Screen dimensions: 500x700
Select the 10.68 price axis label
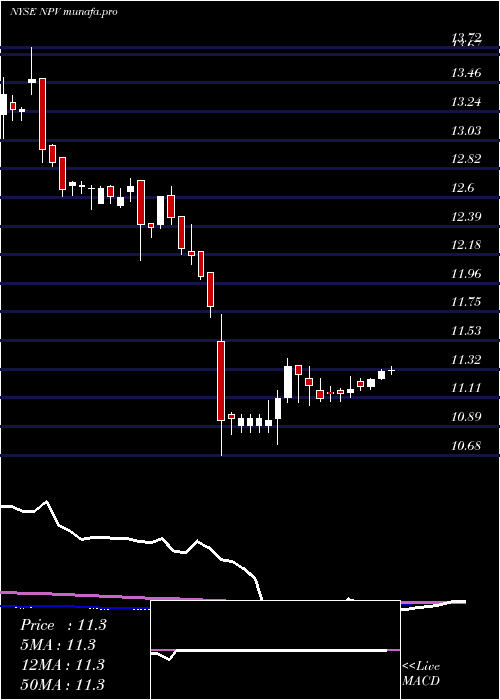pos(466,446)
